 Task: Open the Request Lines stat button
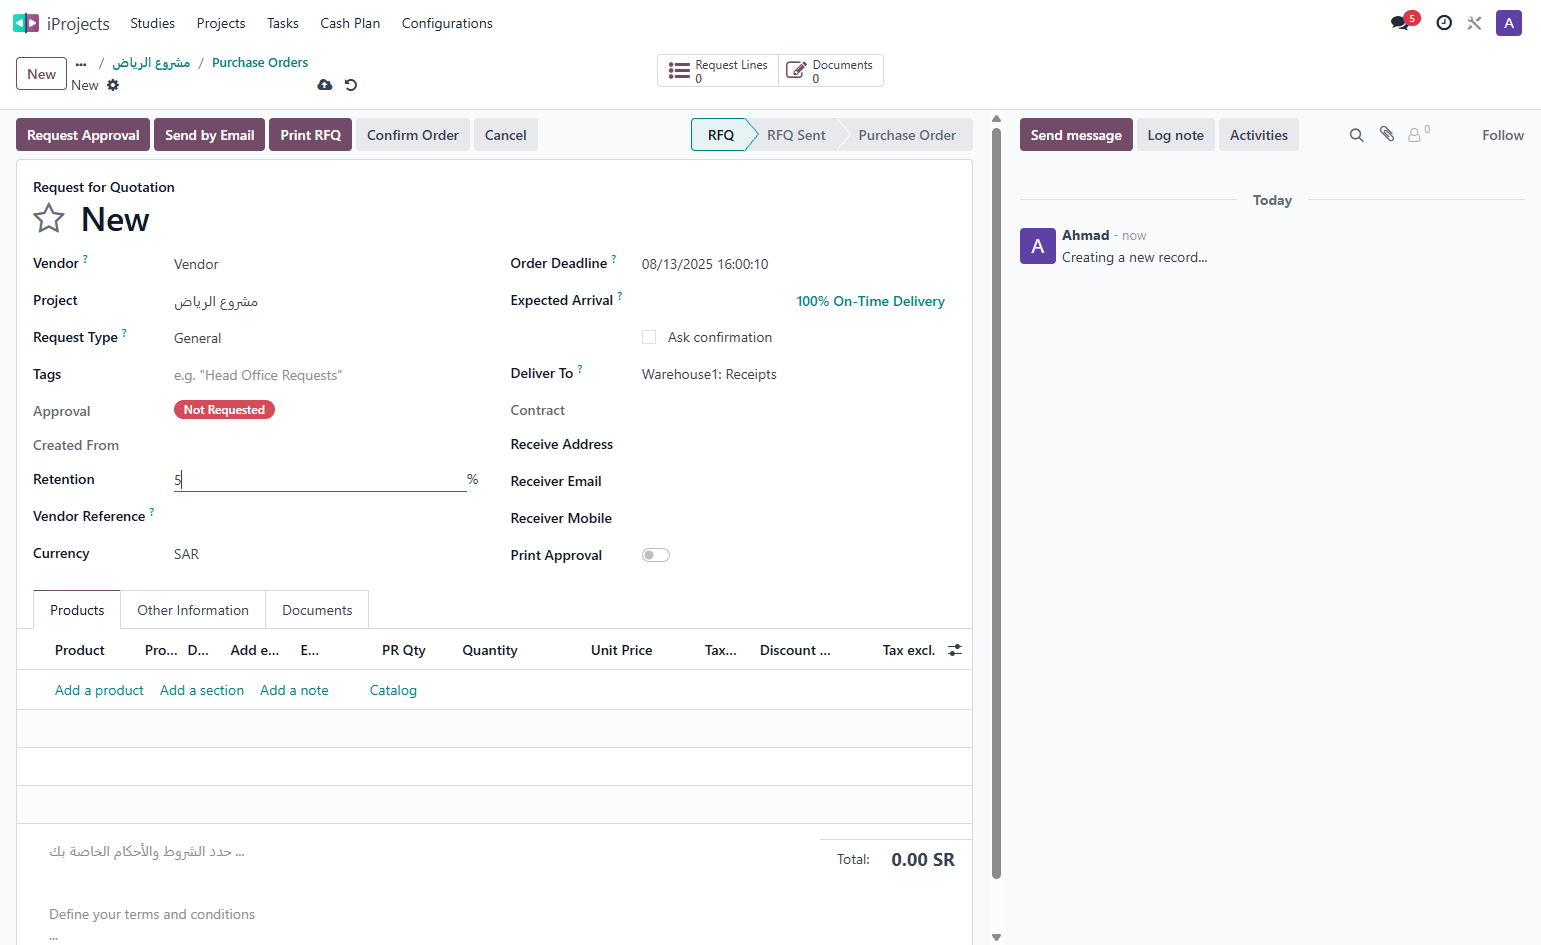click(718, 71)
